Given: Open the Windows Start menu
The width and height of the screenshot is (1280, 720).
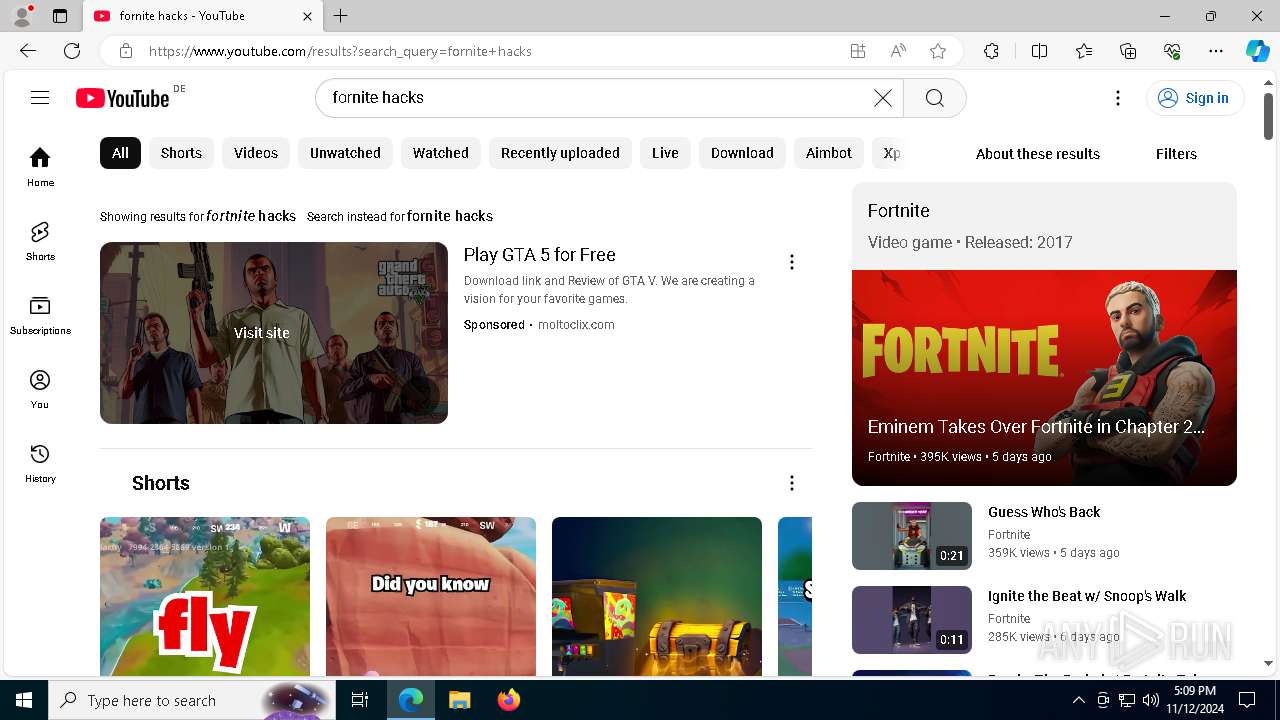Looking at the screenshot, I should [x=24, y=700].
